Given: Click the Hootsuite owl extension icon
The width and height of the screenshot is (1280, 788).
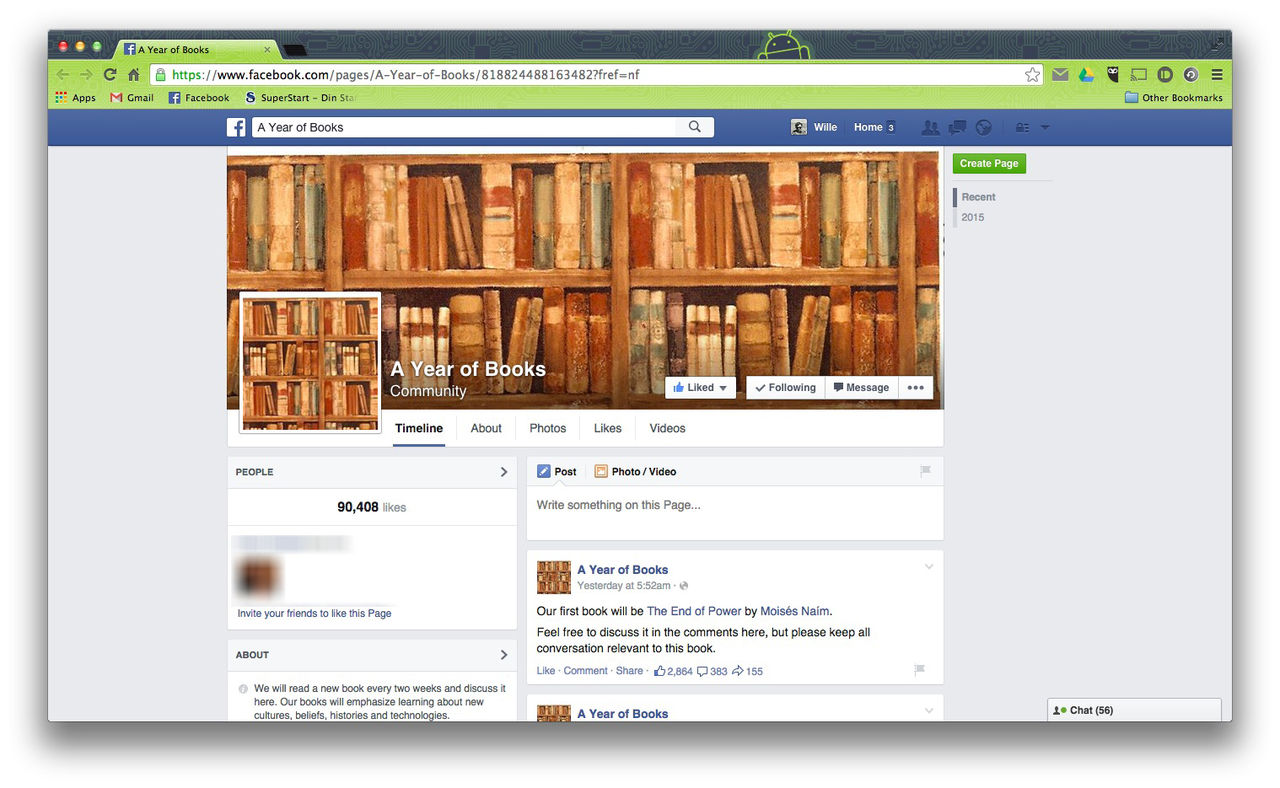Looking at the screenshot, I should (x=1112, y=75).
